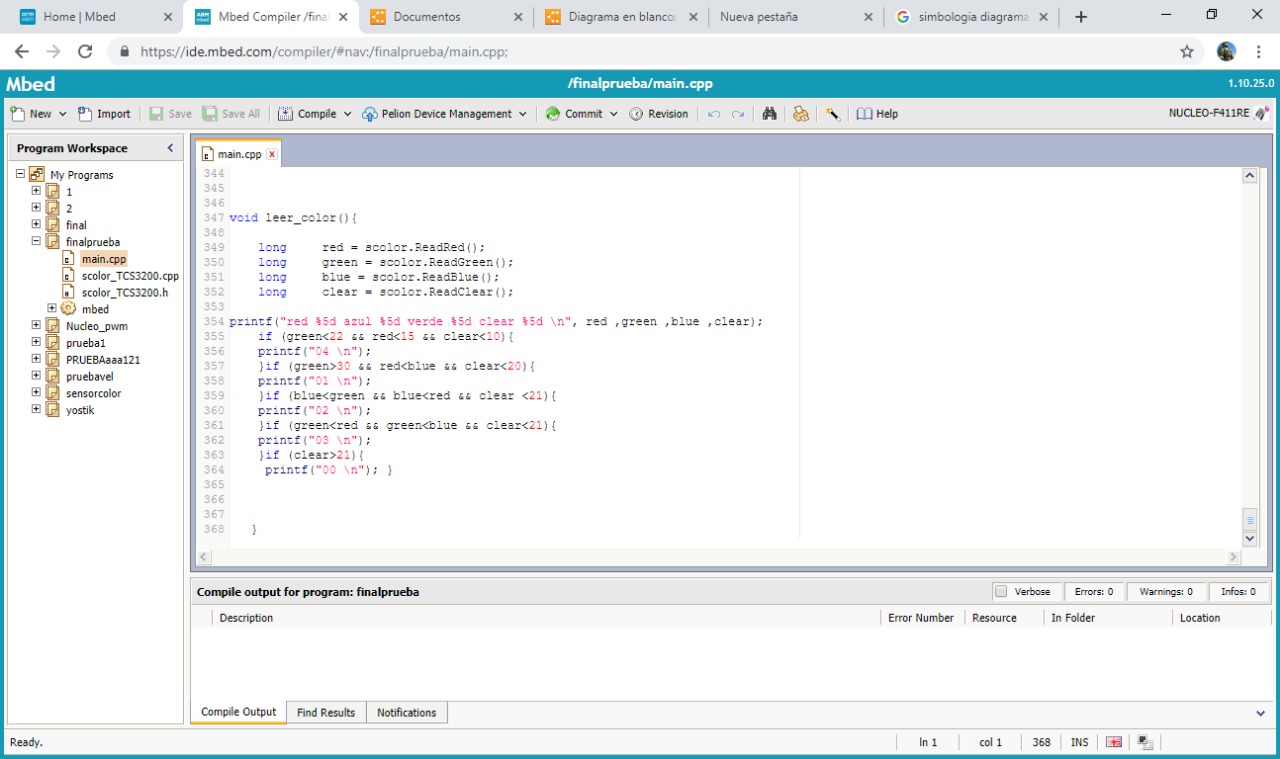Open scolor_TCS3200.cpp file in workspace
The image size is (1280, 759).
[x=130, y=275]
